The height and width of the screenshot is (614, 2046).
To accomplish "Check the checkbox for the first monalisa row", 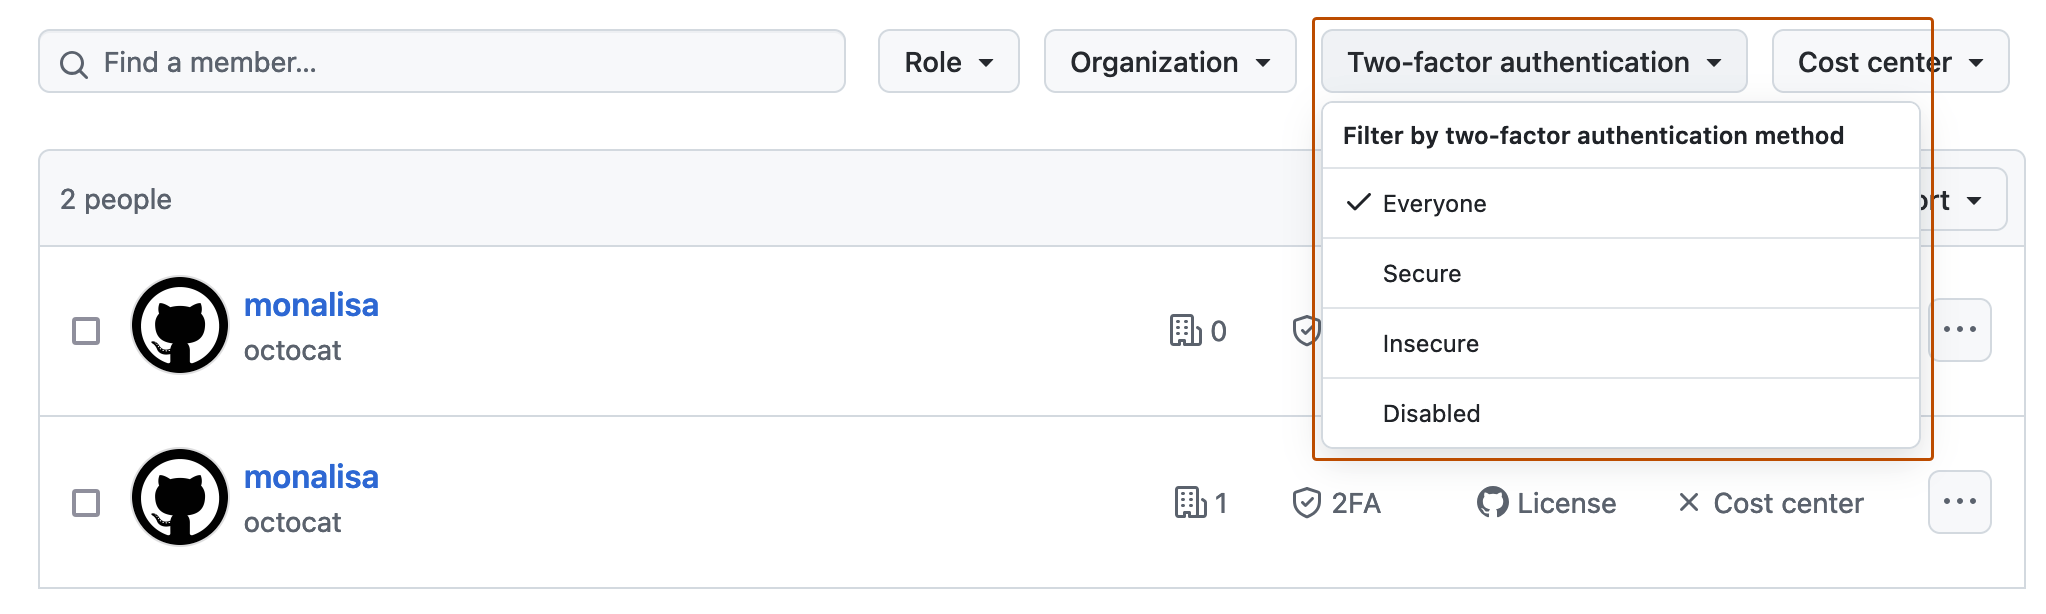I will pos(86,330).
